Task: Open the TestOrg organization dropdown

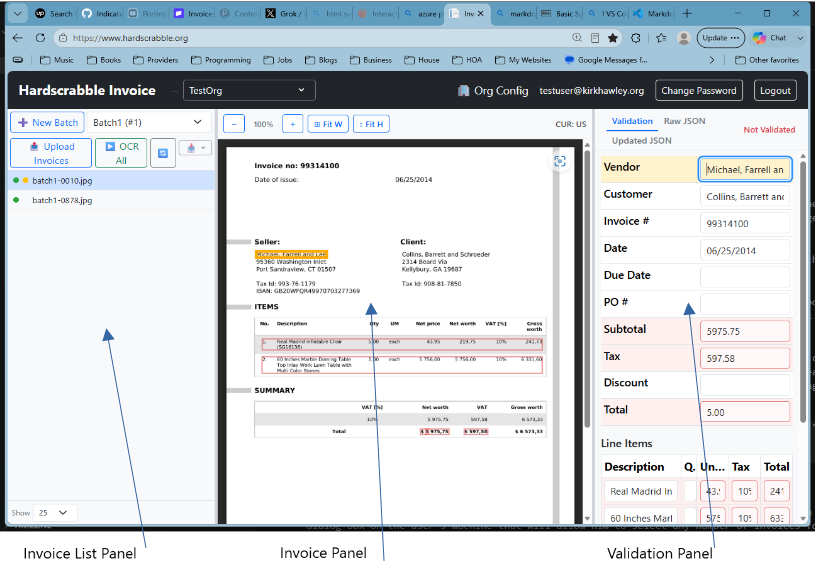Action: pos(249,90)
